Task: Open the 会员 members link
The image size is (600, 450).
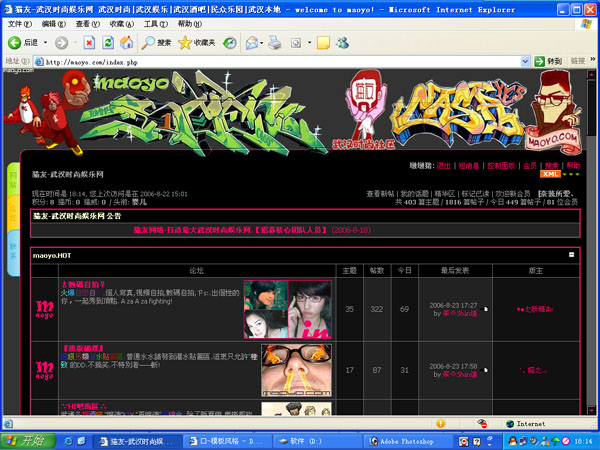Action: [x=530, y=166]
